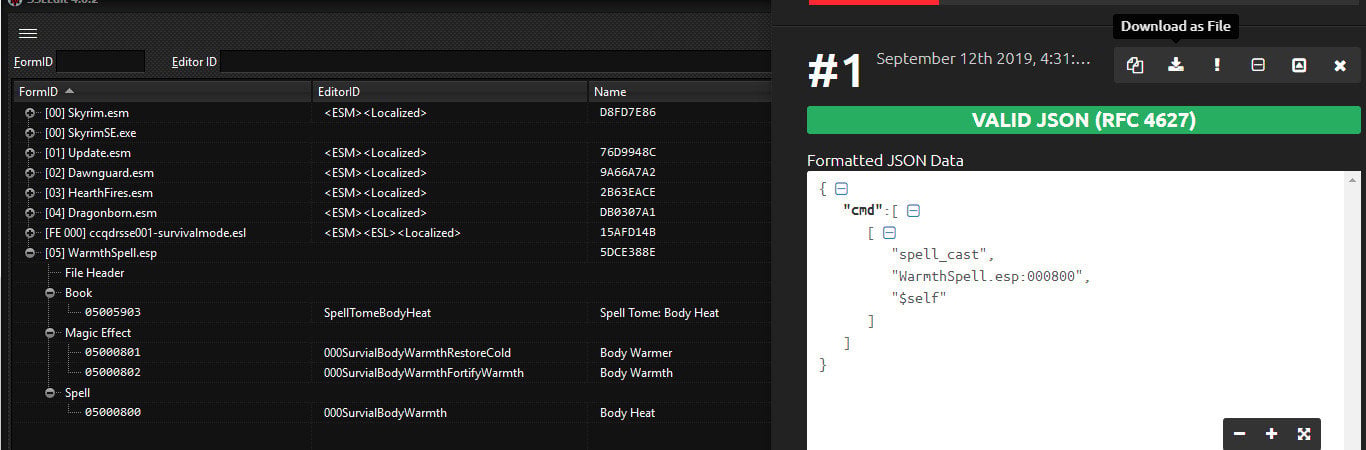Screen dimensions: 1366x450
Task: Click the 9A66A7A2 value for Dawnguard.esm
Action: tap(628, 173)
